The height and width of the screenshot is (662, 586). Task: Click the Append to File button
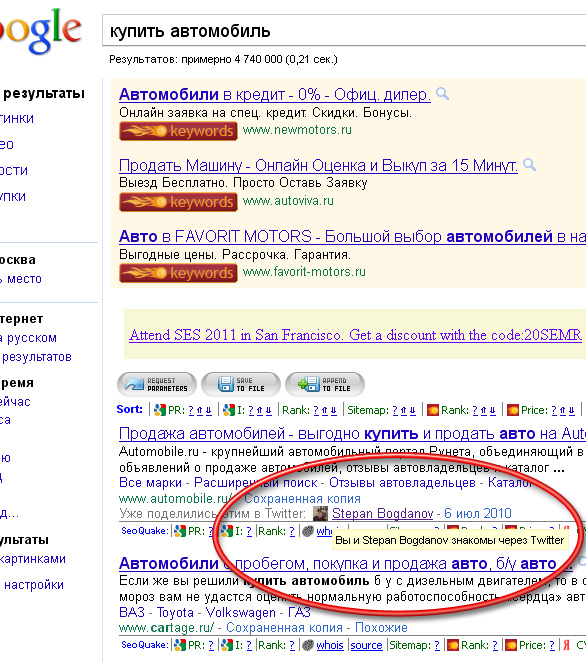pyautogui.click(x=325, y=384)
